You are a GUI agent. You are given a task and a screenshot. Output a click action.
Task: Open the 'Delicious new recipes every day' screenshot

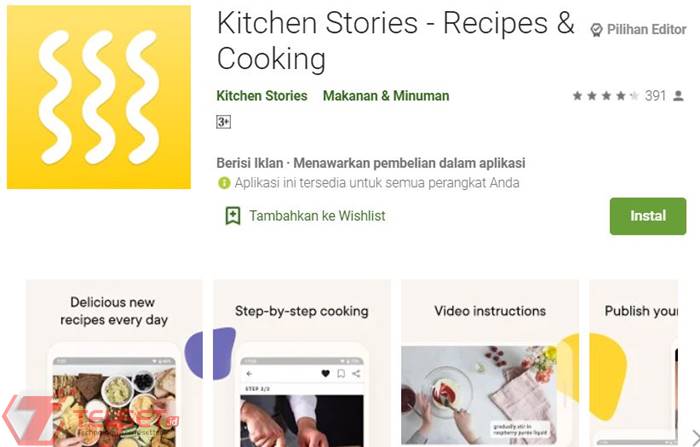[113, 365]
